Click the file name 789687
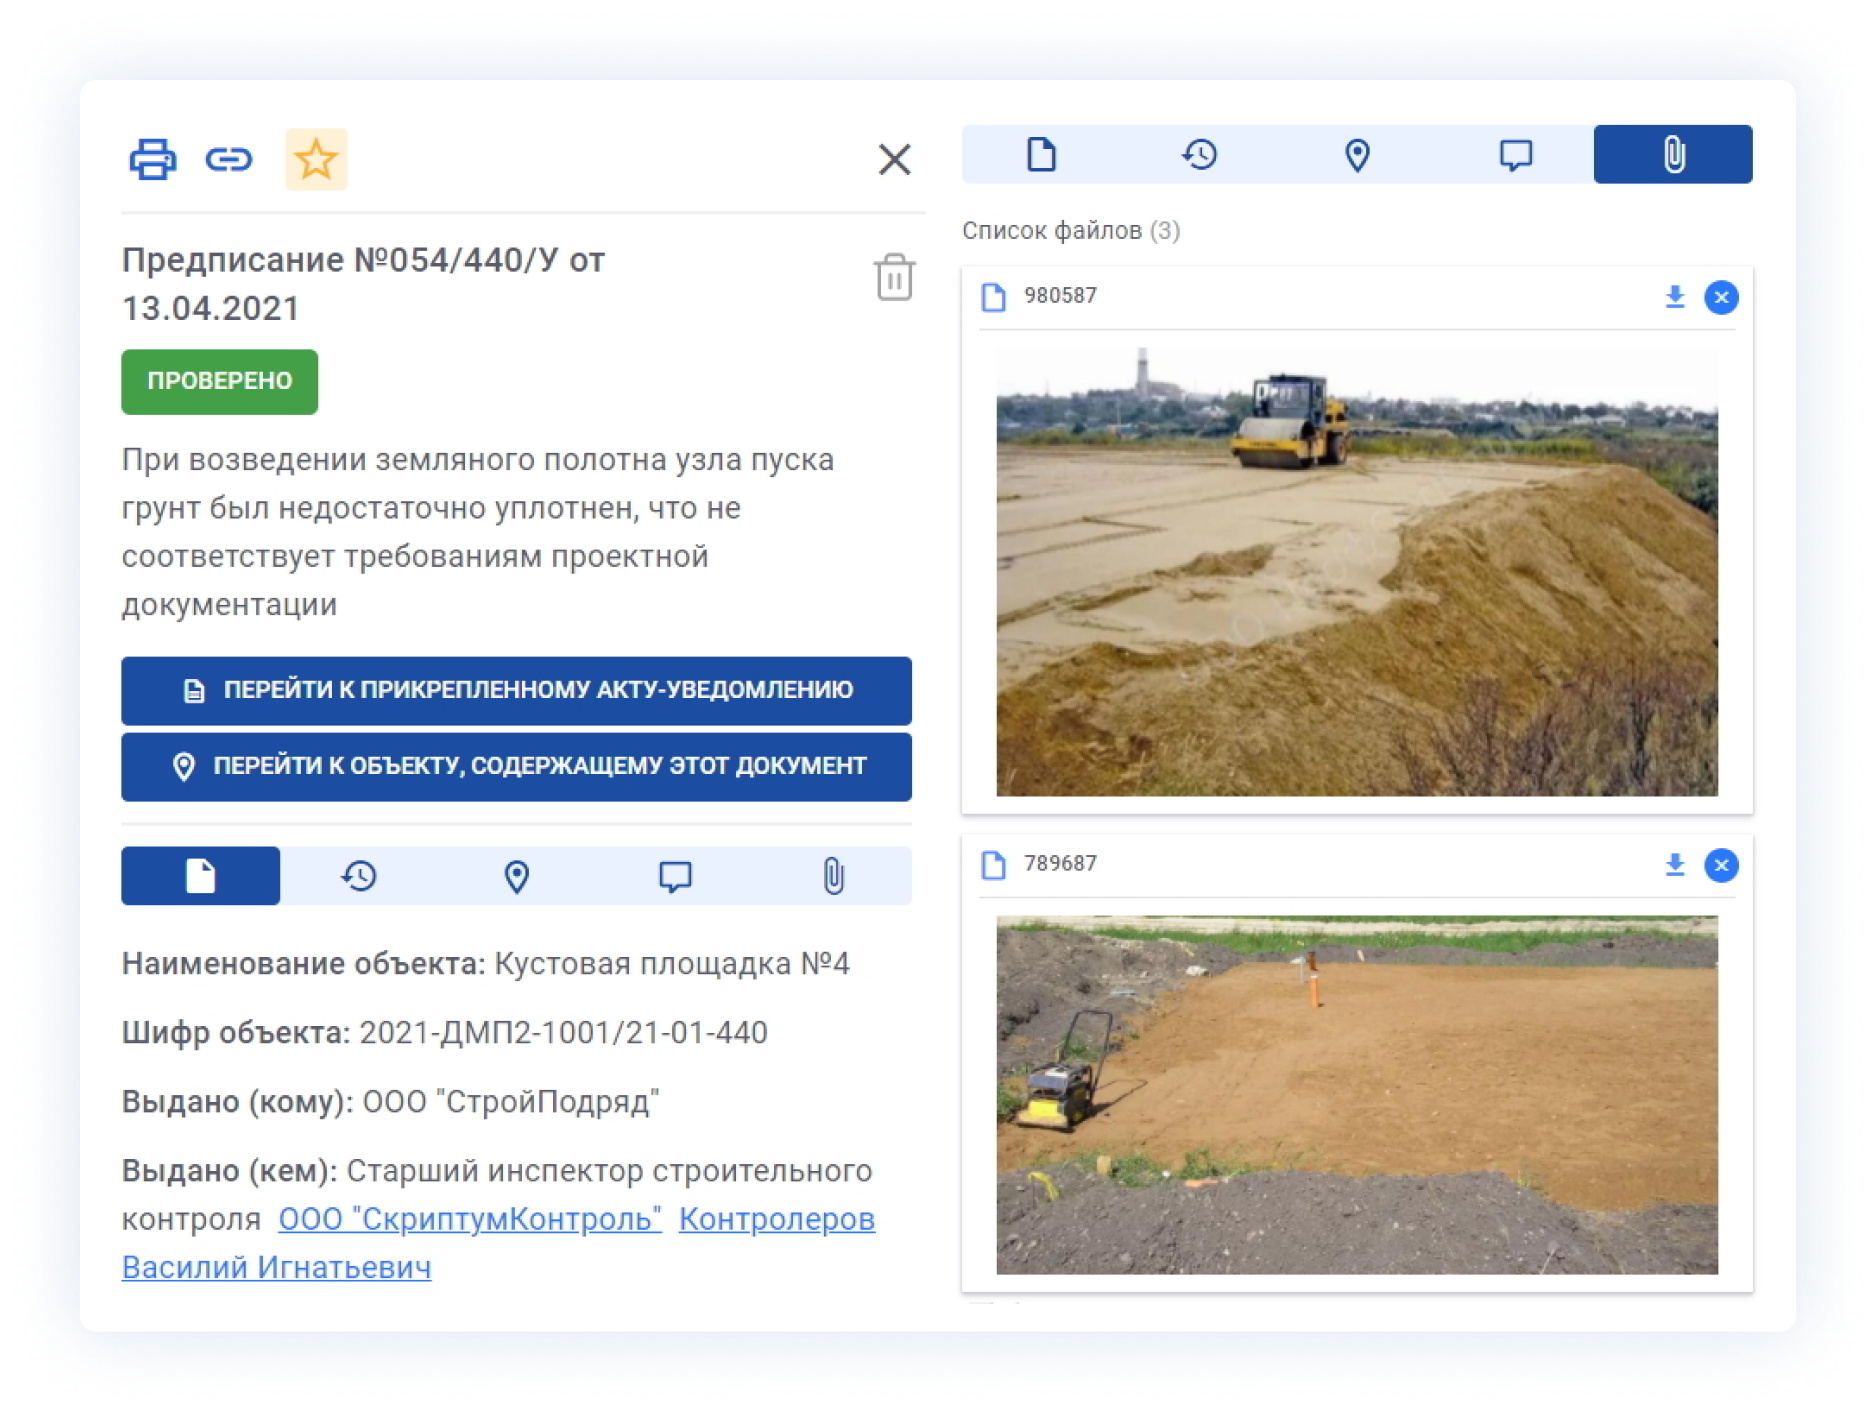 [1060, 864]
